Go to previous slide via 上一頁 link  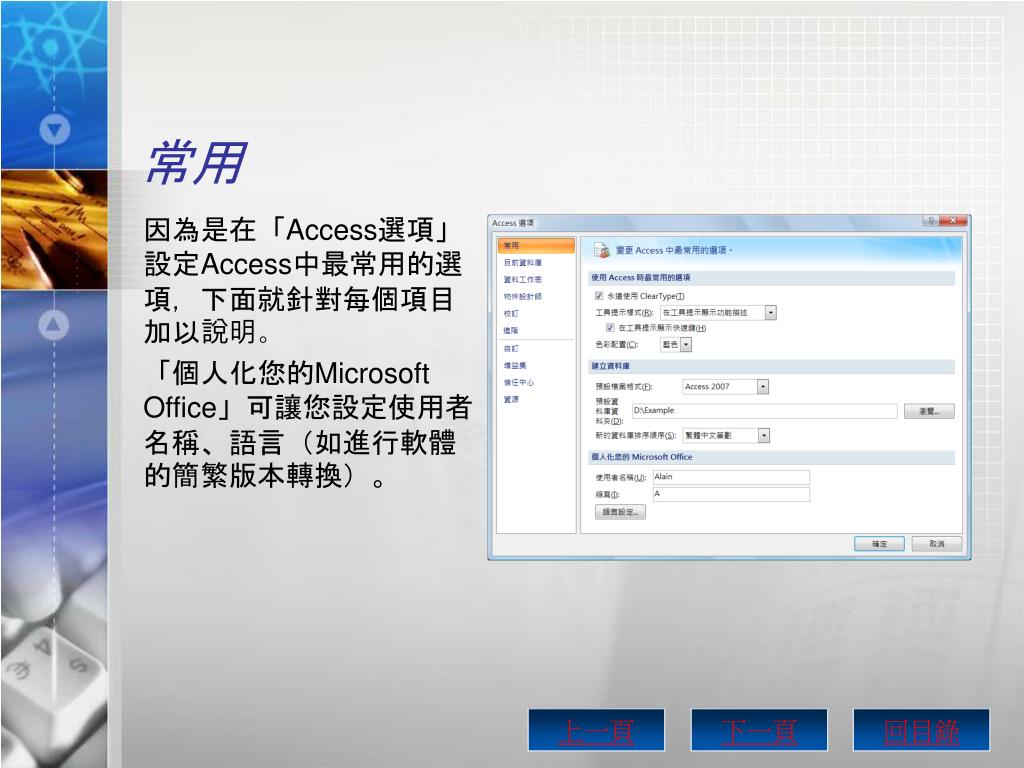tap(596, 731)
